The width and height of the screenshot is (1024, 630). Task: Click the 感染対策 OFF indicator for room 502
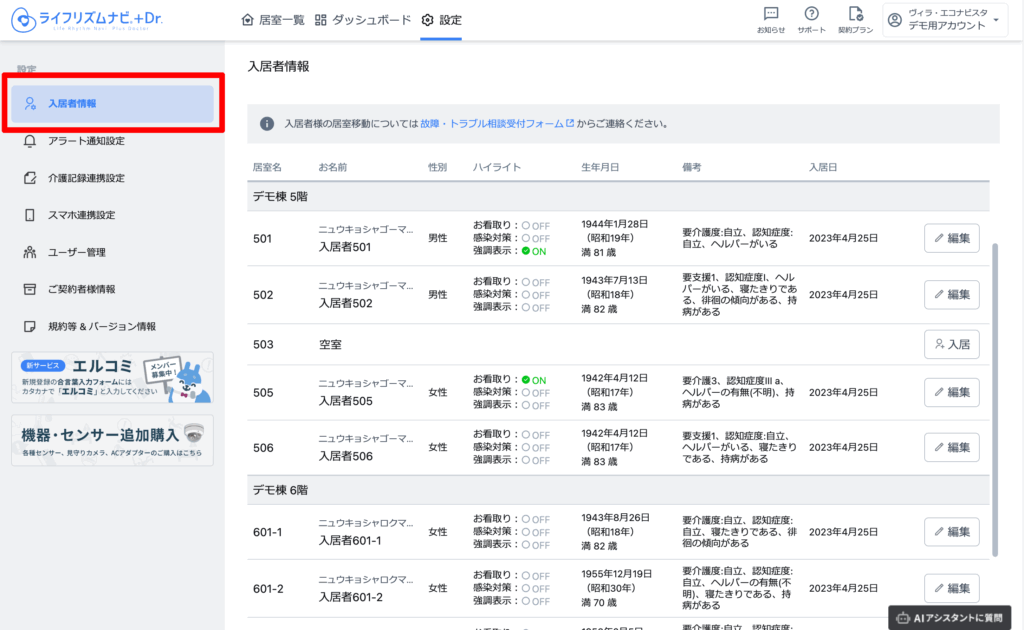coord(535,294)
